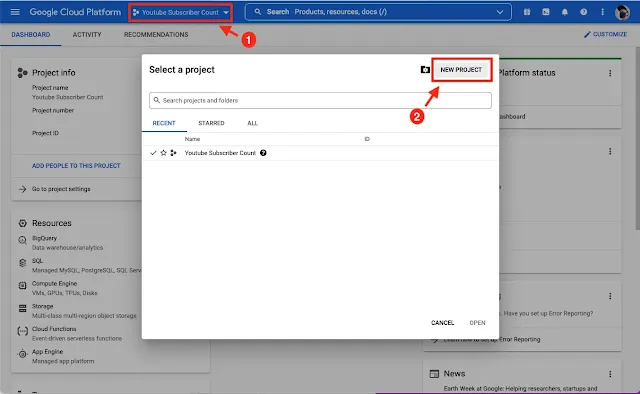Open the top bar three-dot settings menu

[602, 12]
